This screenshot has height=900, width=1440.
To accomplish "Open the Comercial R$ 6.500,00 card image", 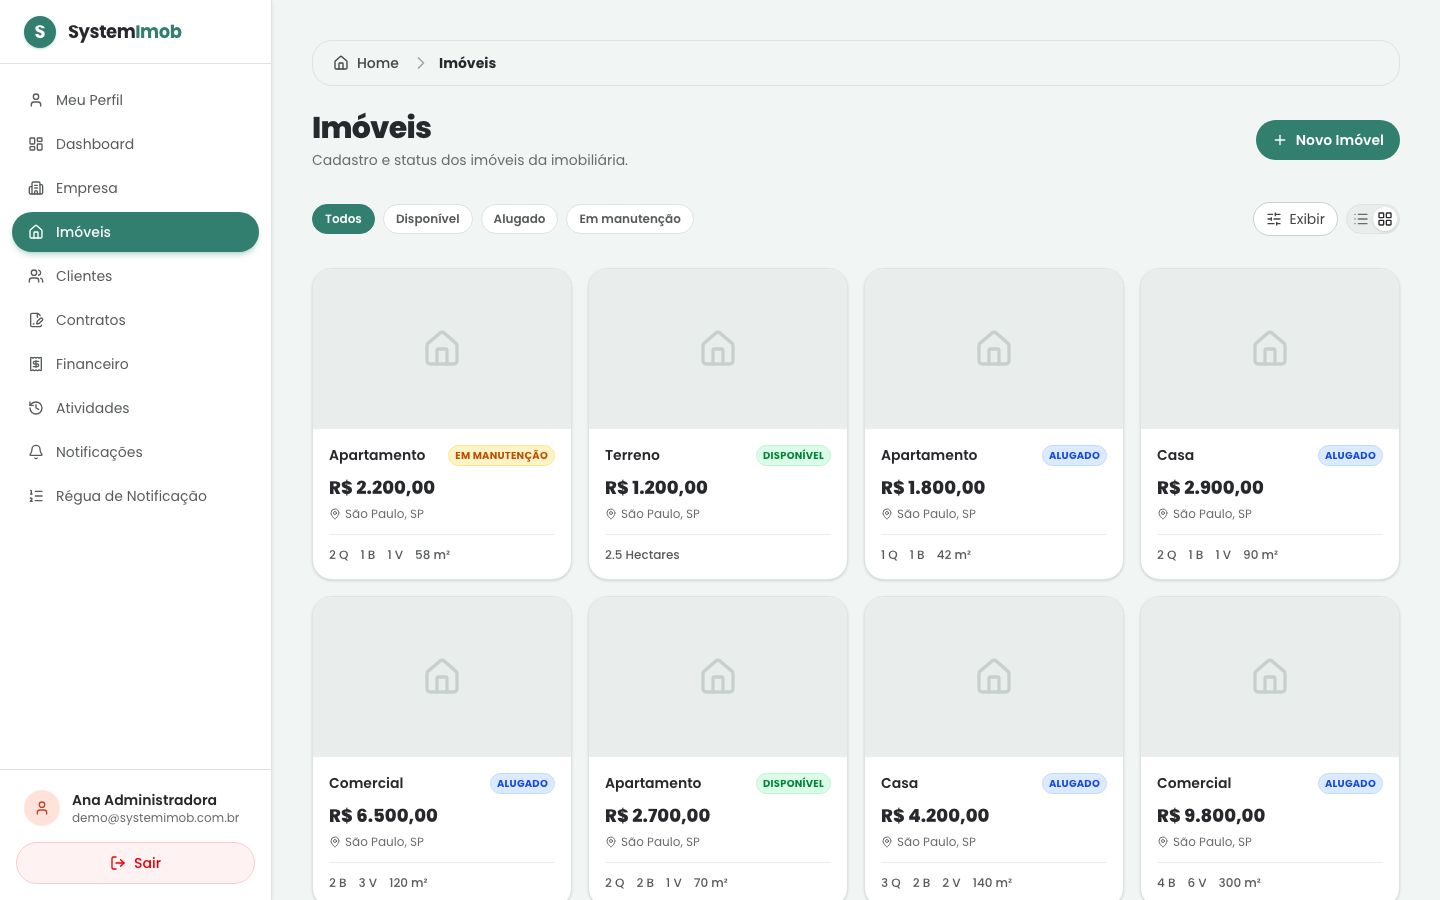I will [442, 677].
